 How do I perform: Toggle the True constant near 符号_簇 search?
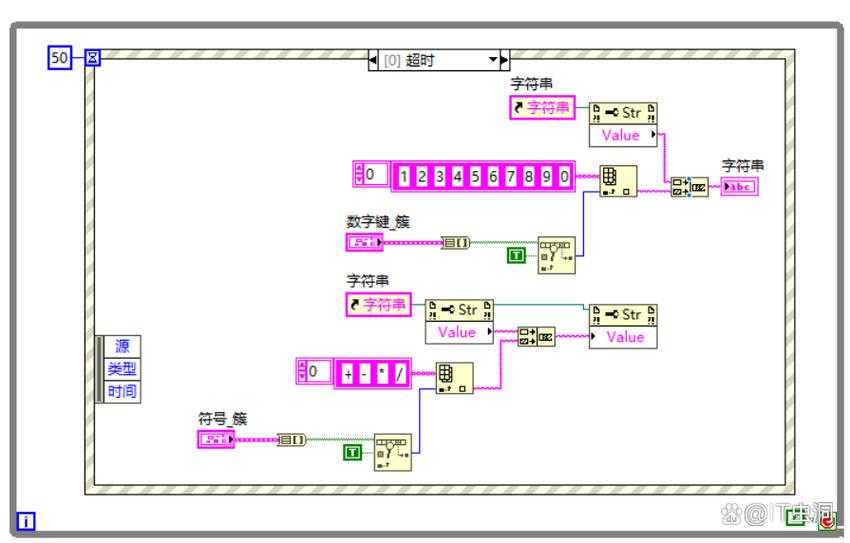(x=353, y=452)
